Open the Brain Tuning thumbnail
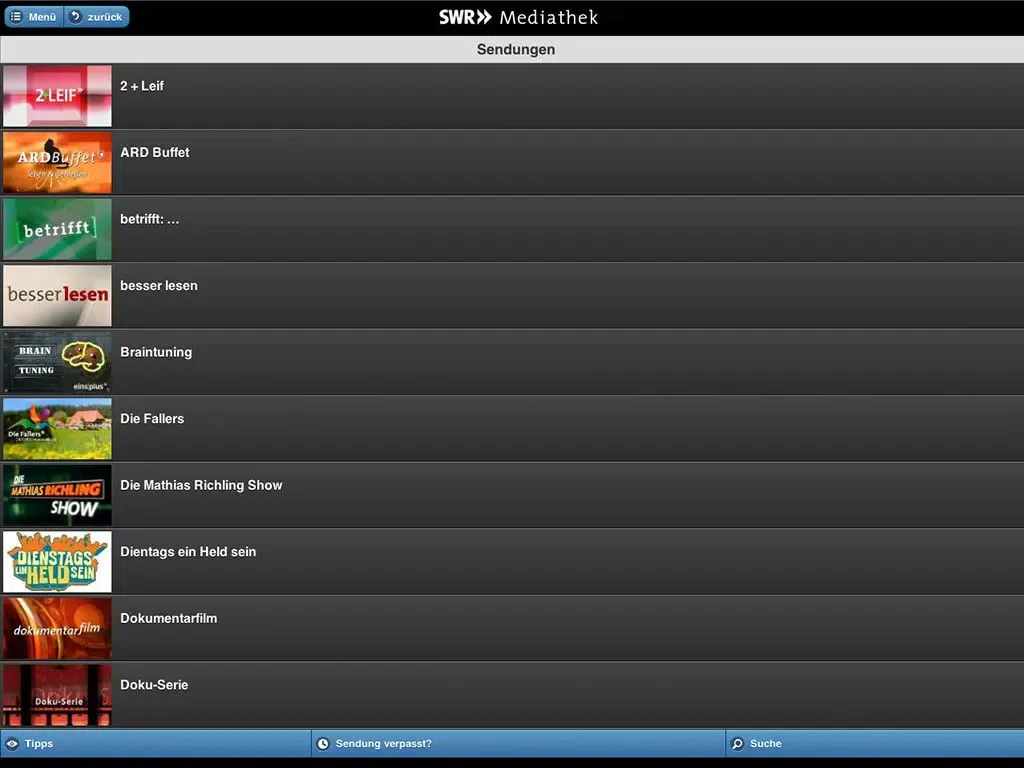This screenshot has height=768, width=1024. (57, 362)
